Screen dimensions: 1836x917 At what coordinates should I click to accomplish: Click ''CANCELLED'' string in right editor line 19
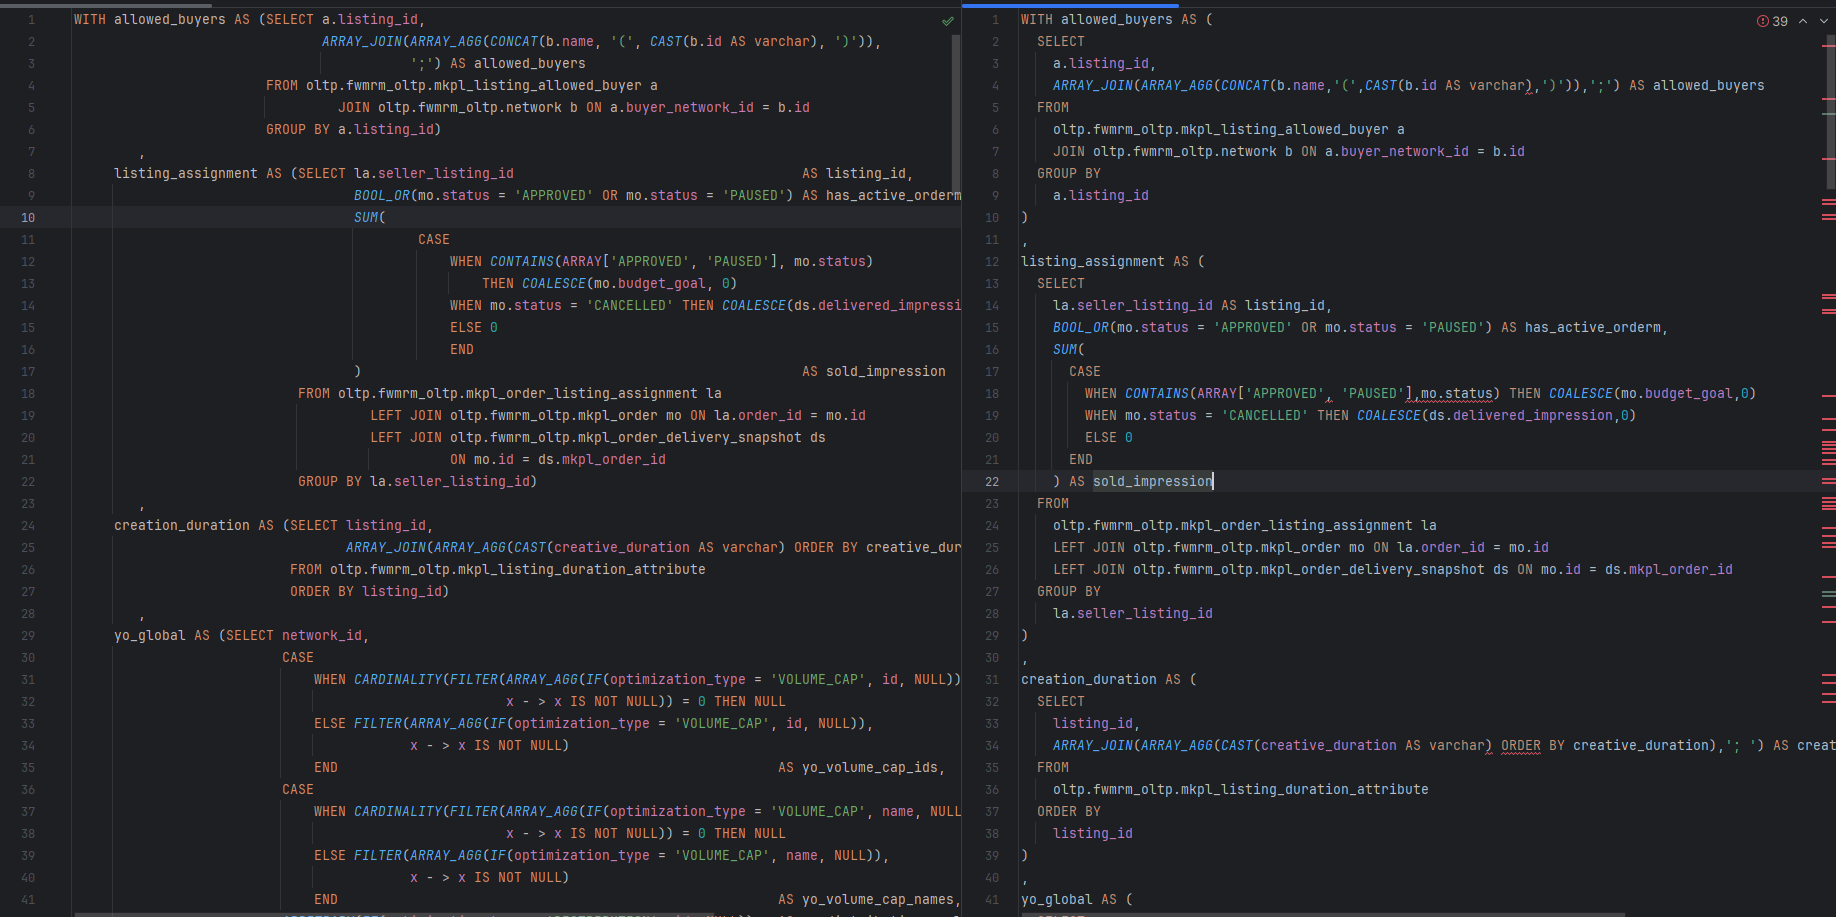pyautogui.click(x=1265, y=415)
